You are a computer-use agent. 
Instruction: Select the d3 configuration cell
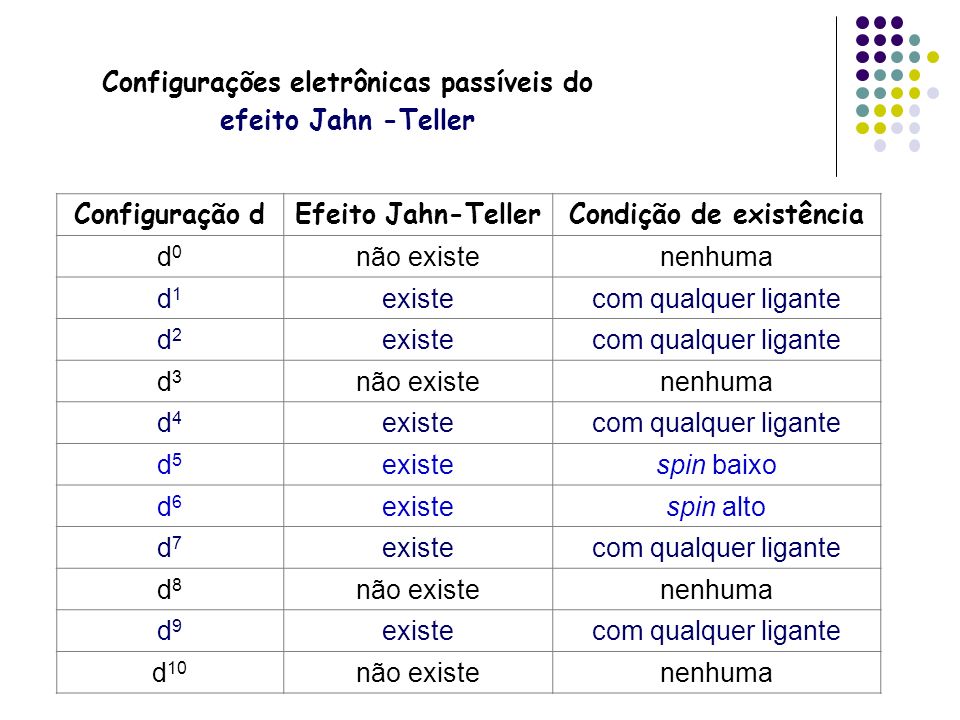170,381
